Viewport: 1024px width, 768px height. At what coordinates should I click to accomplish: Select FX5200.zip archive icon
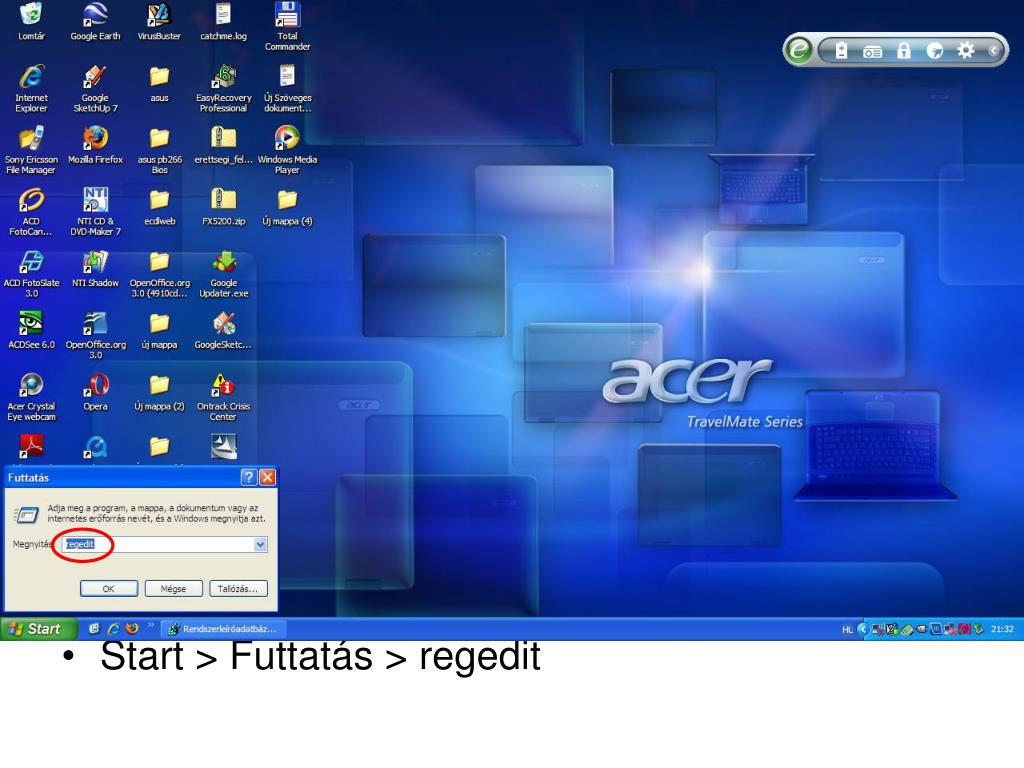click(223, 206)
